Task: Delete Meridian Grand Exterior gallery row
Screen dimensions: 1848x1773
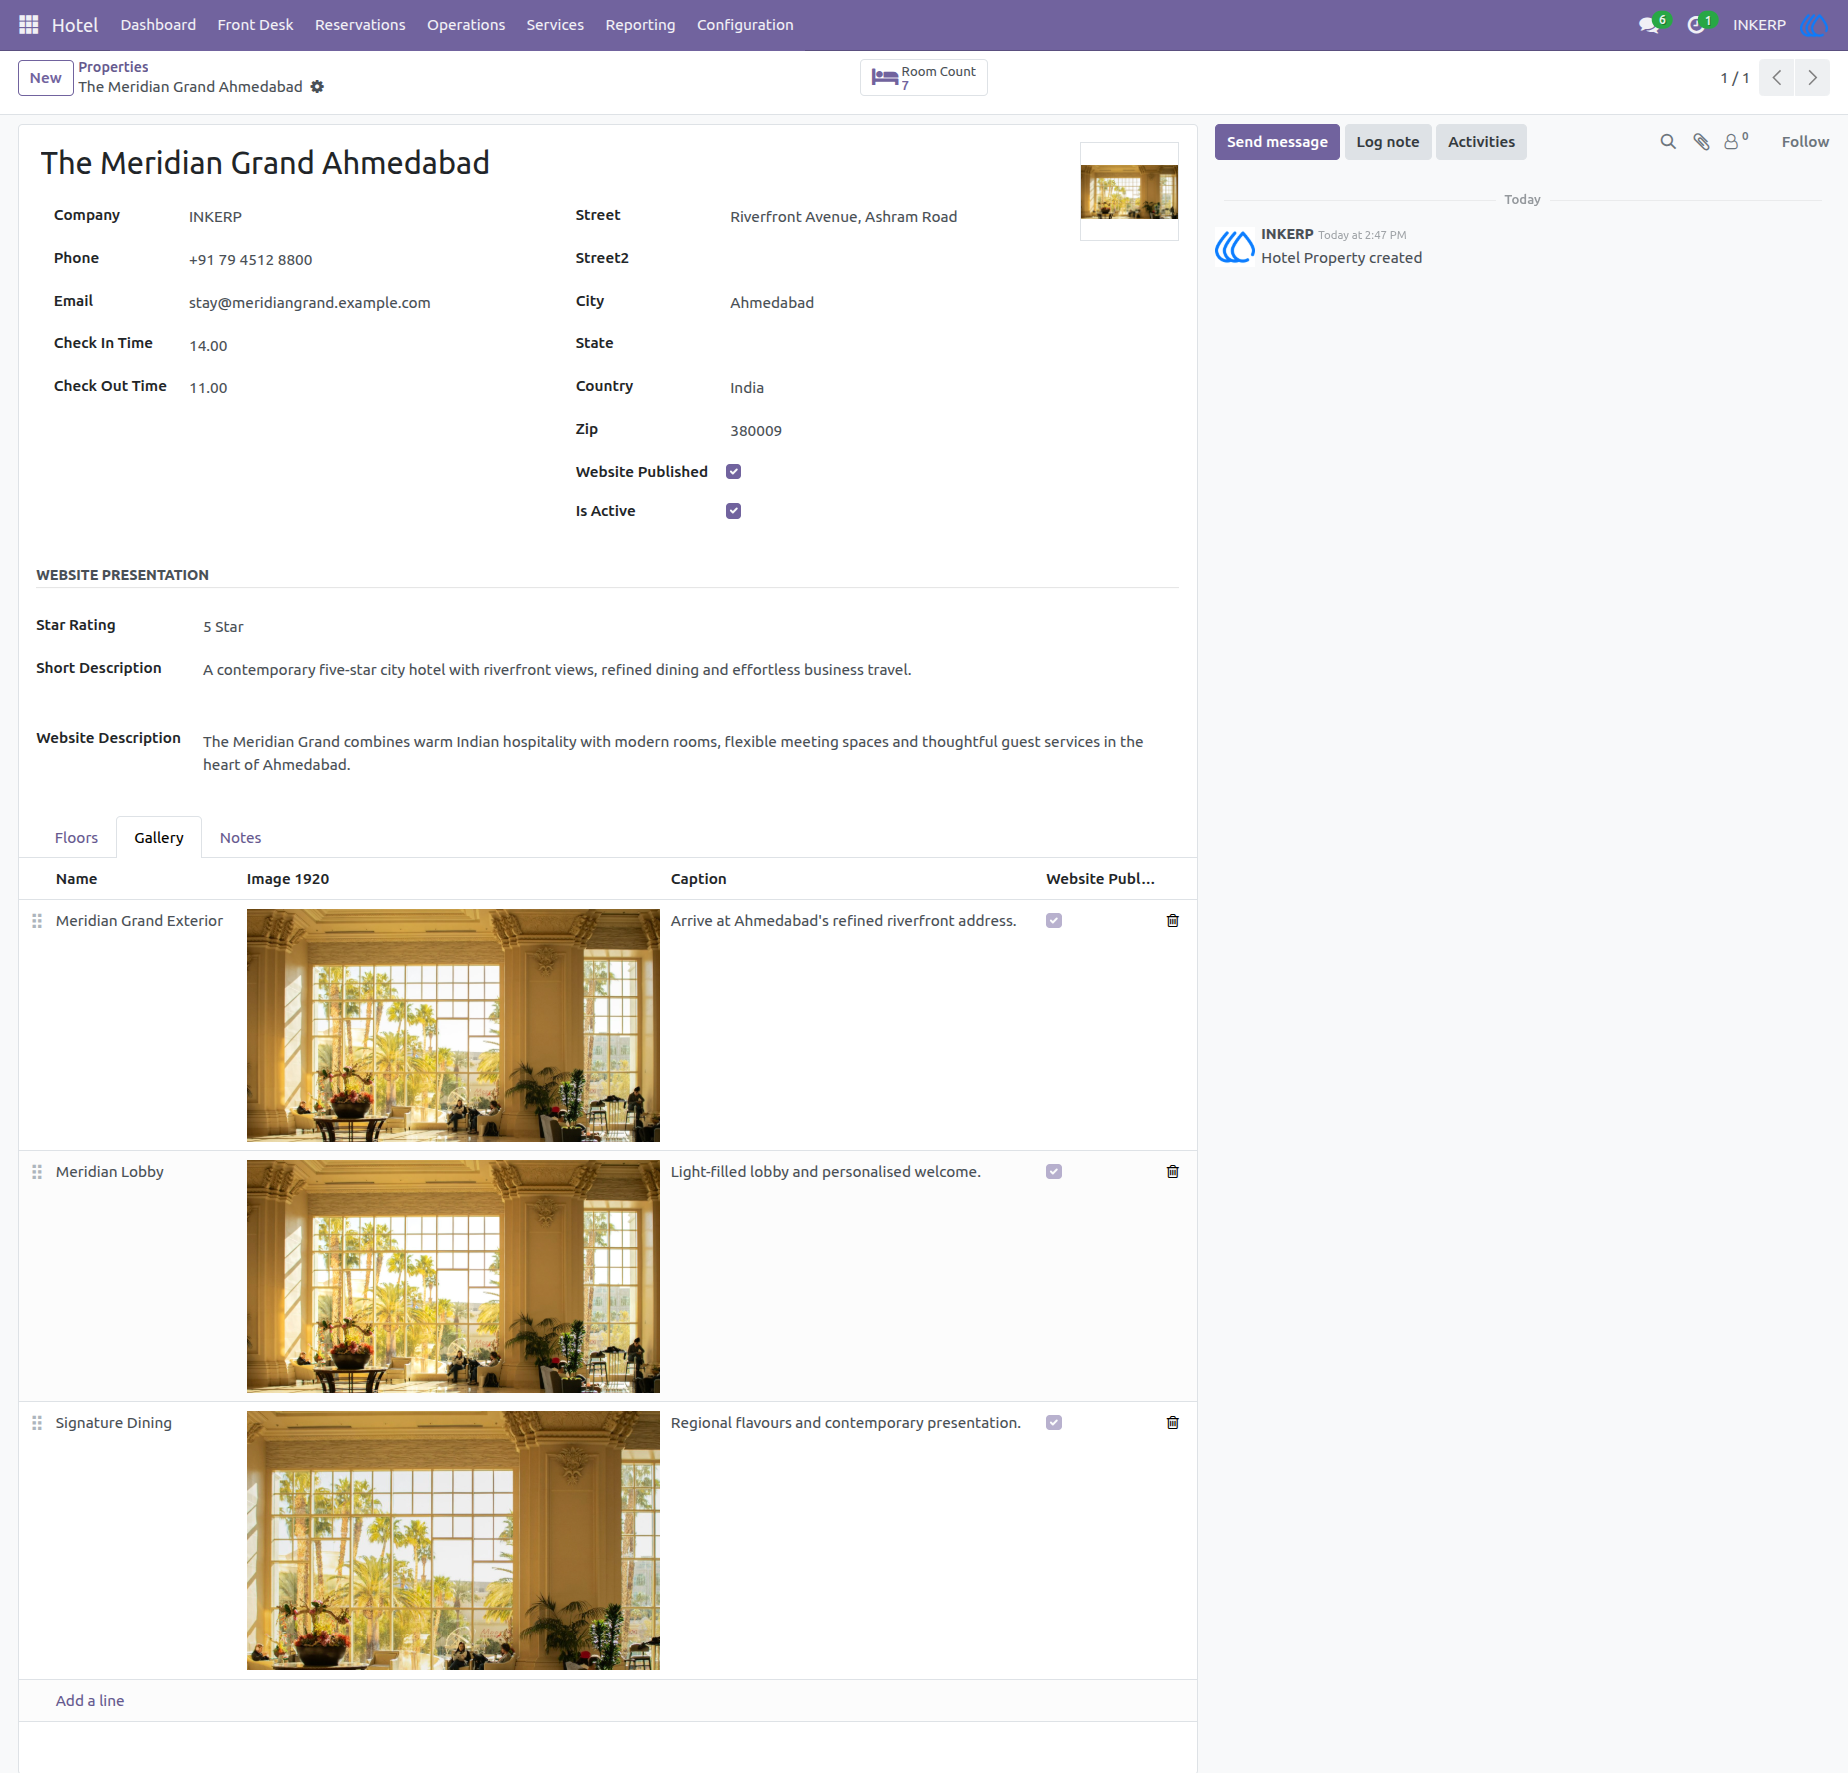Action: [x=1173, y=921]
